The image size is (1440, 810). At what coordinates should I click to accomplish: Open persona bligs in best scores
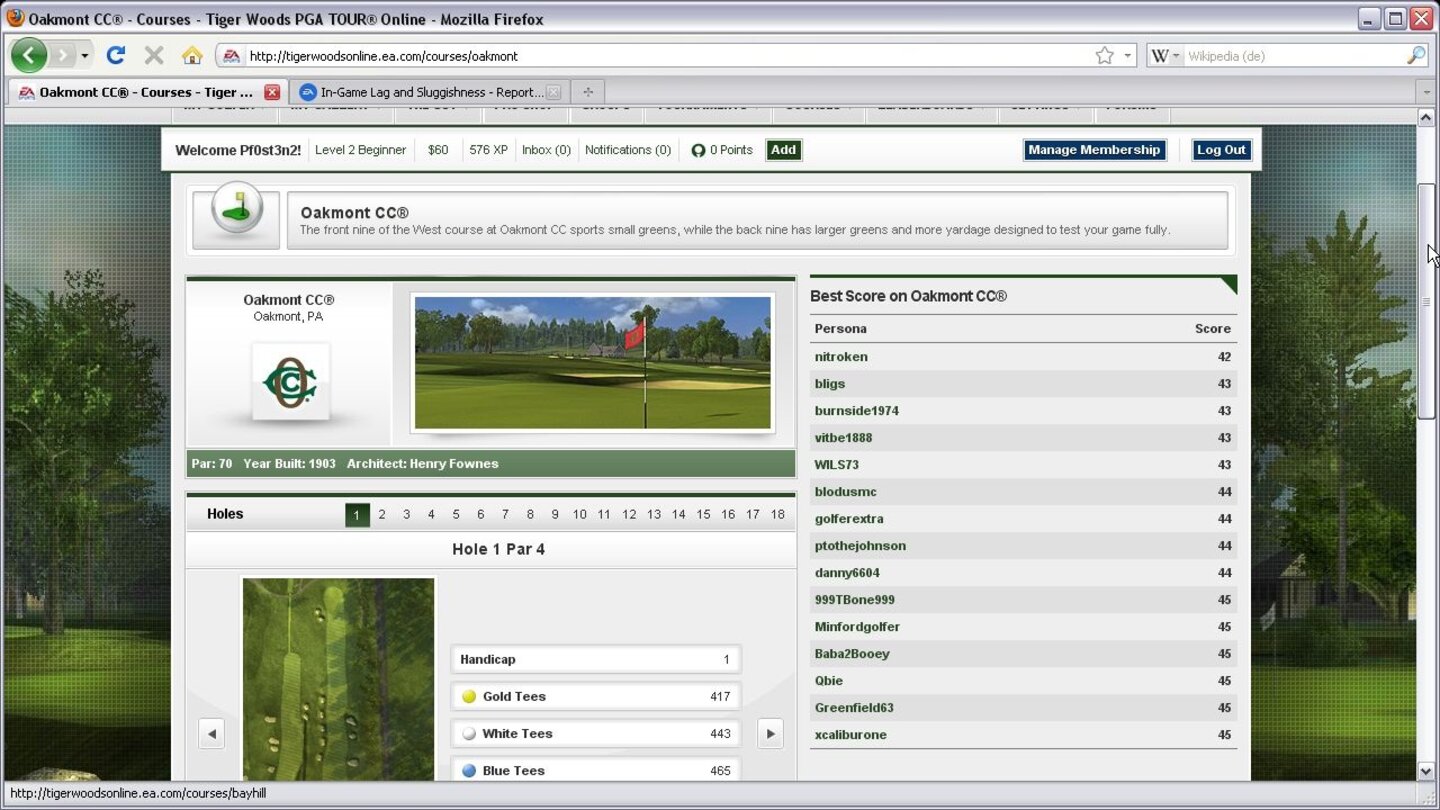coord(830,384)
